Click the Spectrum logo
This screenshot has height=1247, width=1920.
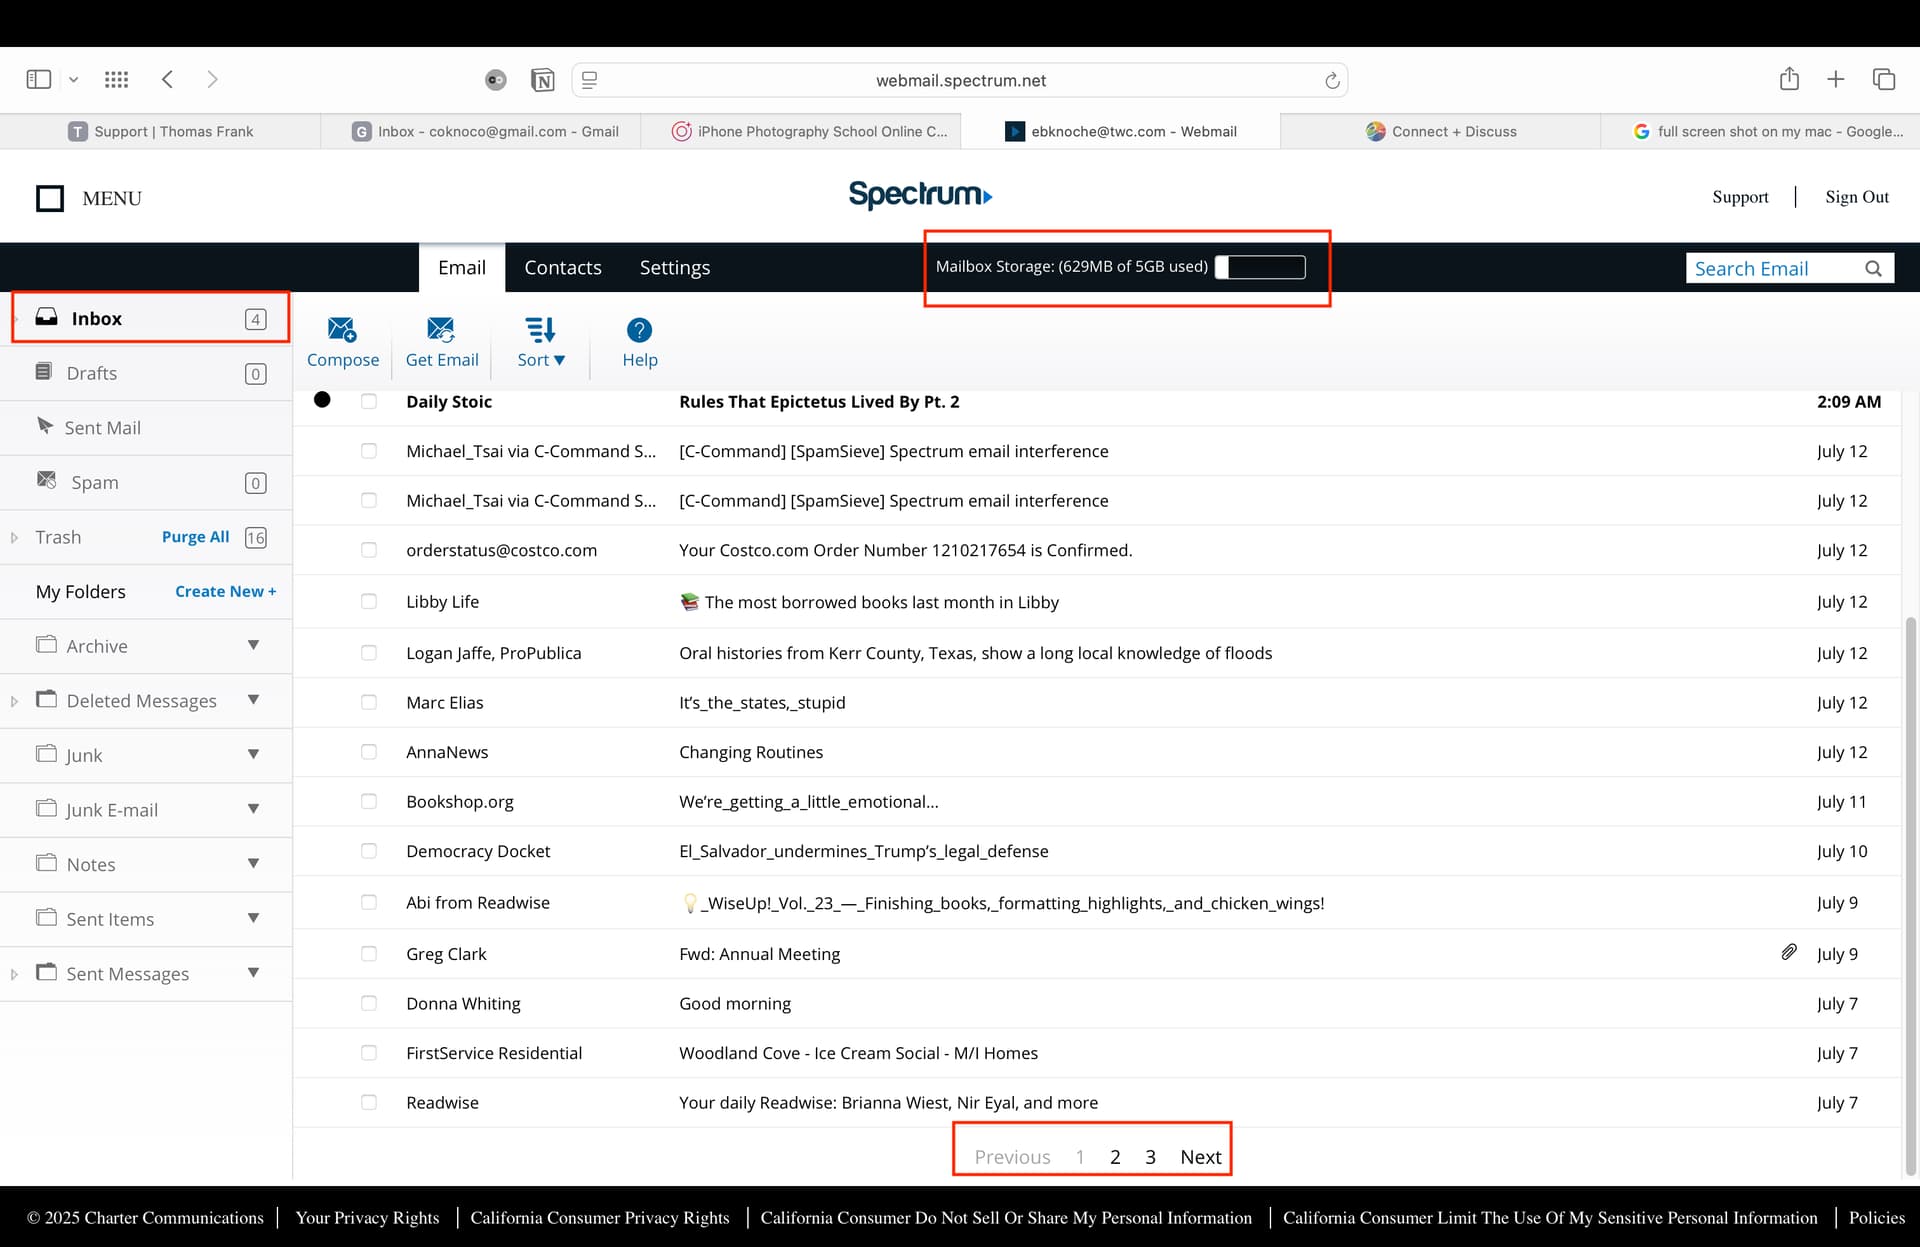pos(920,194)
